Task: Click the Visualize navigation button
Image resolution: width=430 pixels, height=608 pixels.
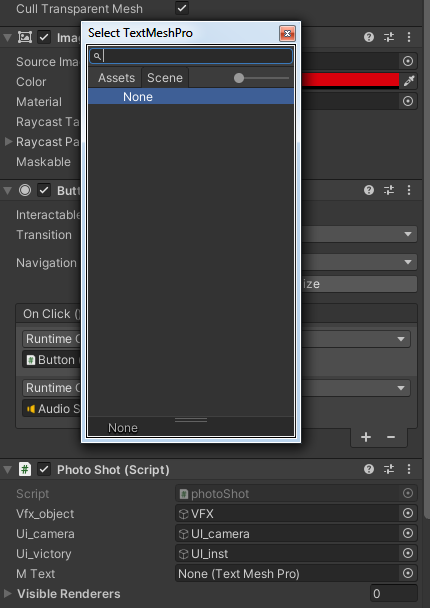Action: click(359, 284)
